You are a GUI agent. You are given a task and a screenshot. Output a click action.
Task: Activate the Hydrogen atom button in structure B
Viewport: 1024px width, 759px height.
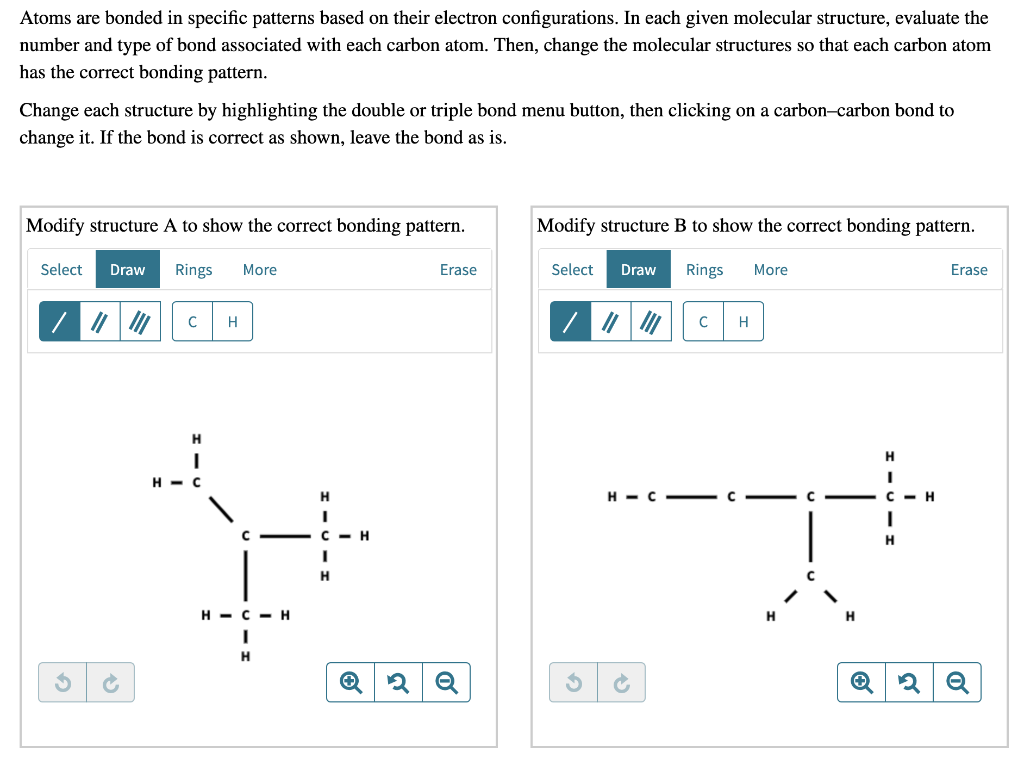point(742,321)
